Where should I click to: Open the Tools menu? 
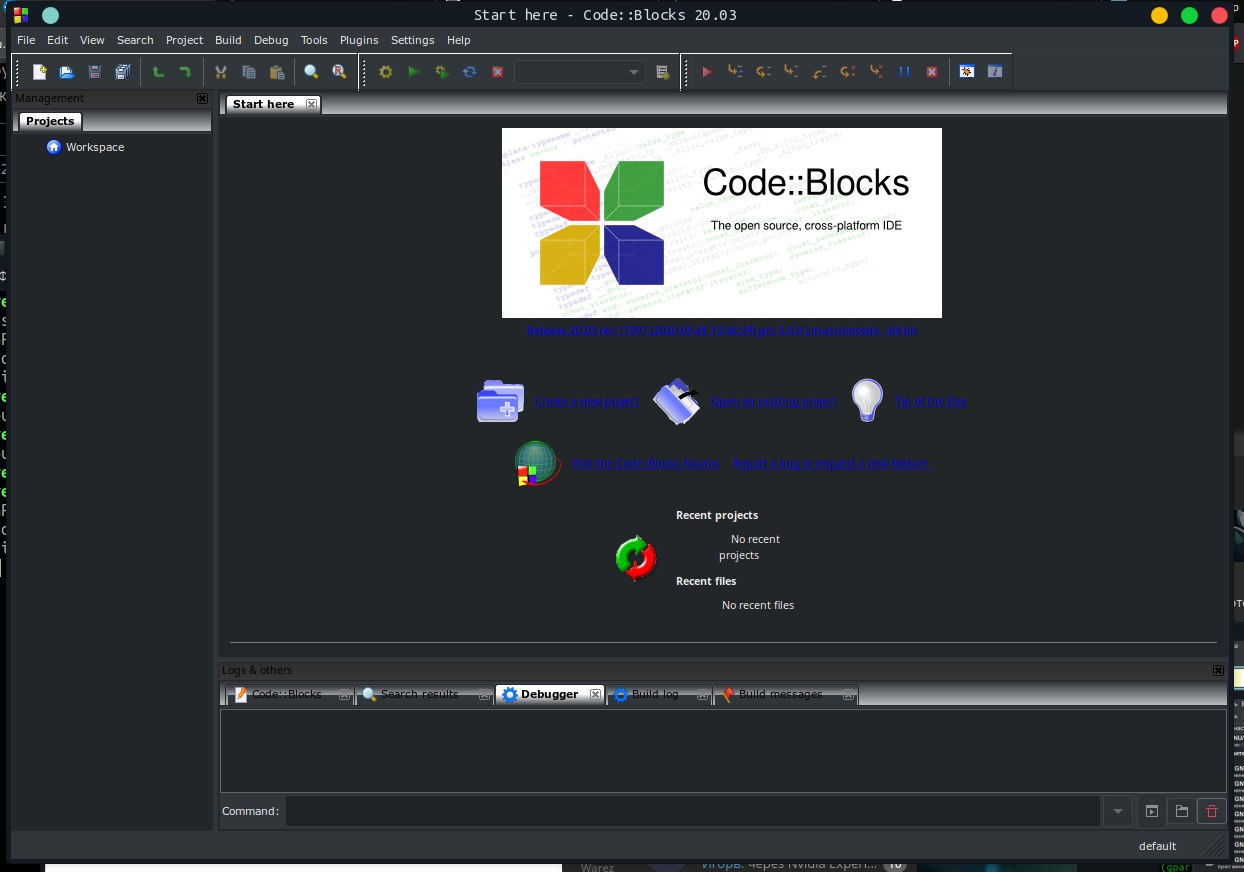314,40
